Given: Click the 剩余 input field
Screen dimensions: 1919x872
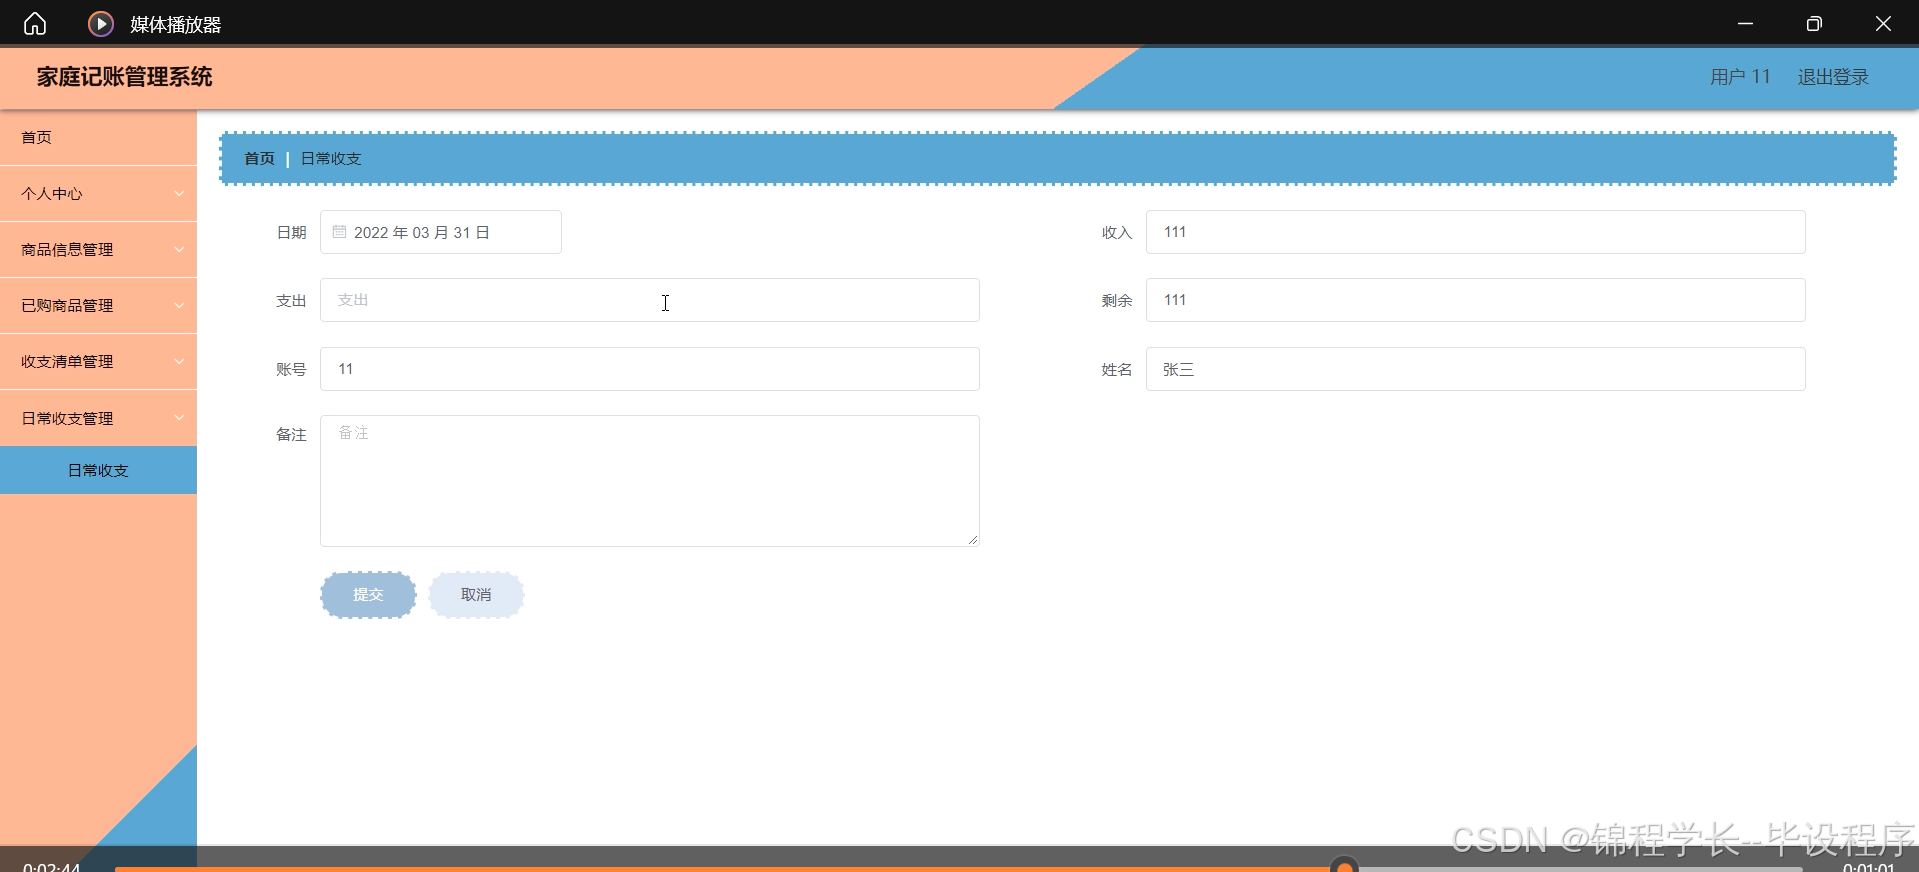Looking at the screenshot, I should coord(1475,300).
